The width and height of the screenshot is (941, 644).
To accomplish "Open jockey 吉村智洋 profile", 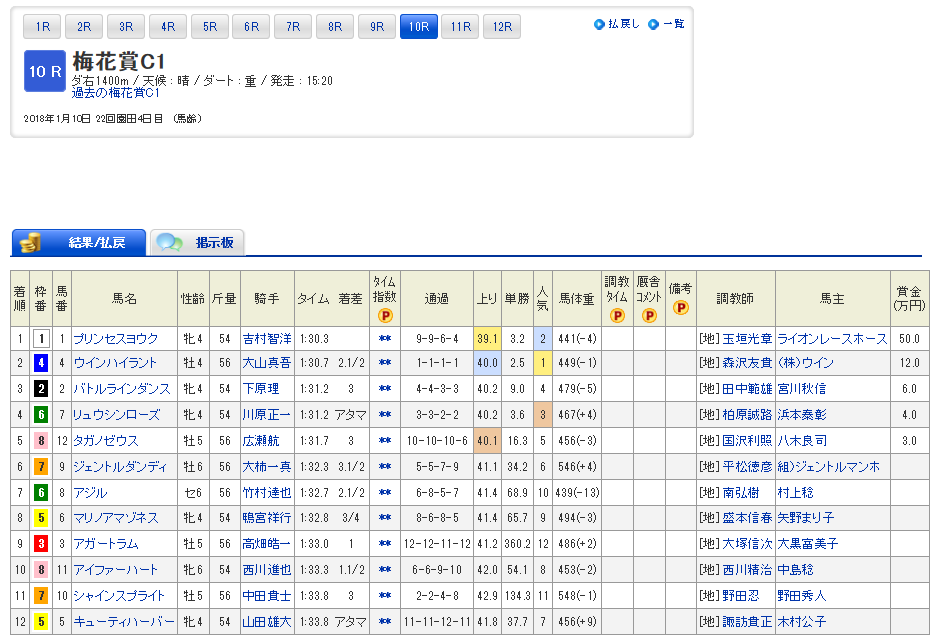I will tap(267, 339).
